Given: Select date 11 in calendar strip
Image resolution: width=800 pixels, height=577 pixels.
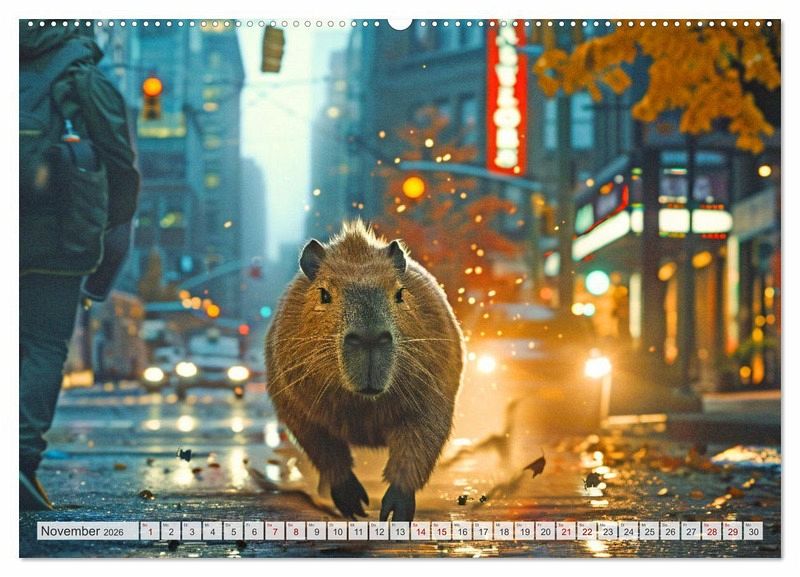Looking at the screenshot, I should tap(358, 531).
